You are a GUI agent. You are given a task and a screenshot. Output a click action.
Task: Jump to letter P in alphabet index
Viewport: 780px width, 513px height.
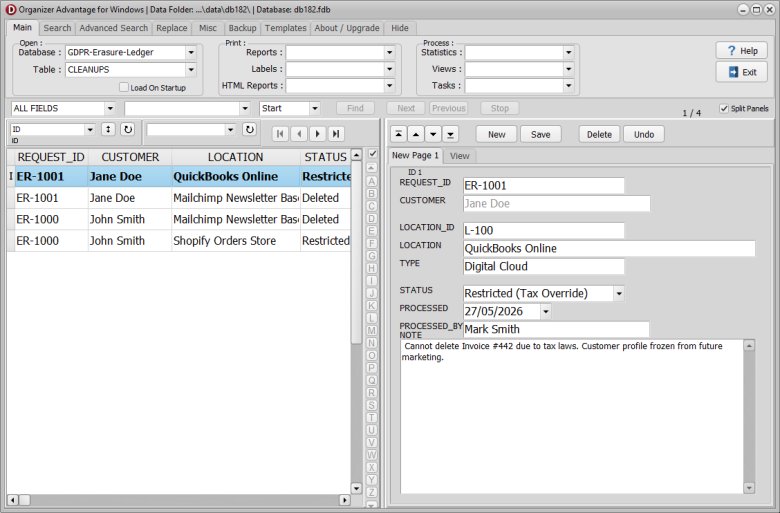(x=372, y=368)
